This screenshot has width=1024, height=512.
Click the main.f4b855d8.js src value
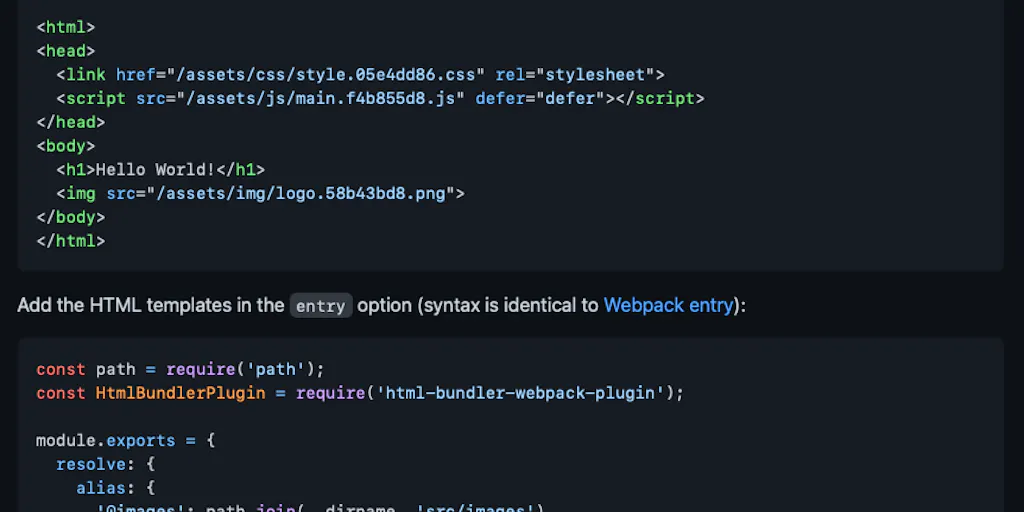[x=321, y=99]
